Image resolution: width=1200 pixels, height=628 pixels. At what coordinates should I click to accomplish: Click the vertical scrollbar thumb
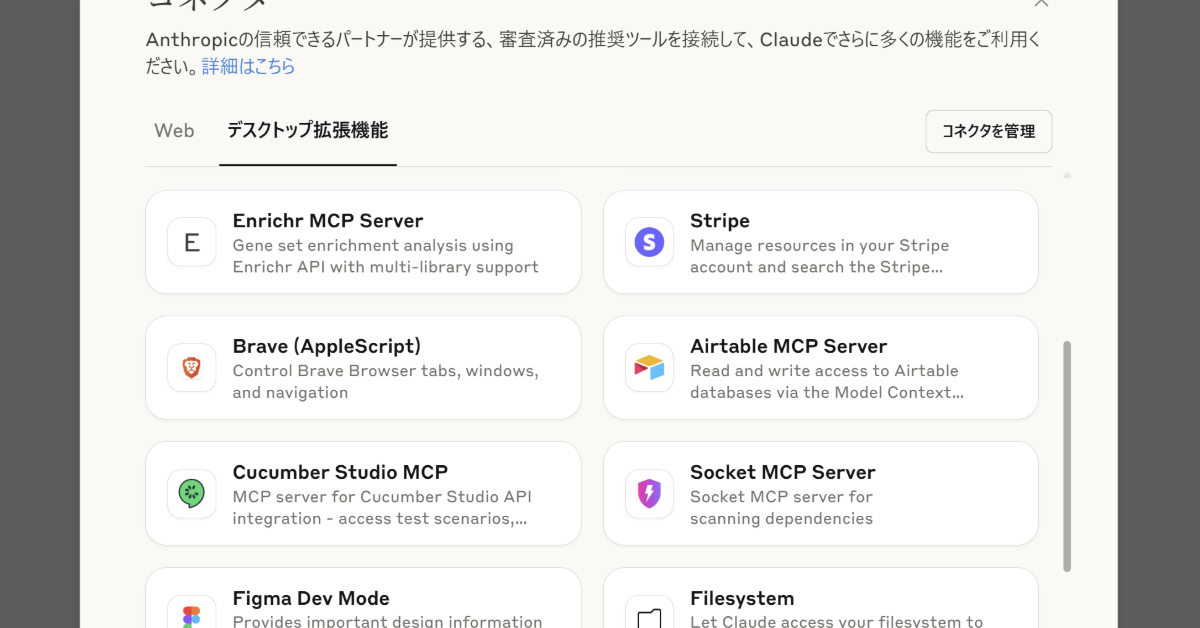1067,455
